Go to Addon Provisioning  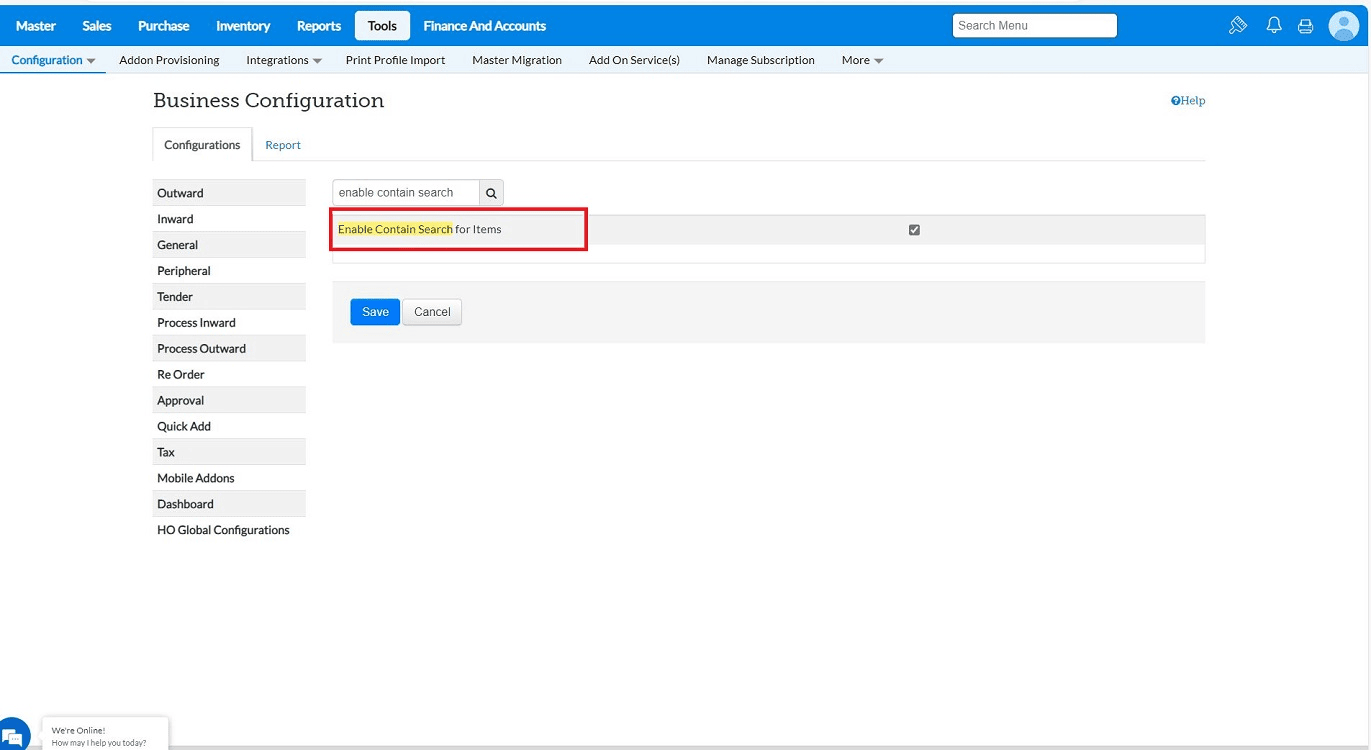tap(169, 60)
